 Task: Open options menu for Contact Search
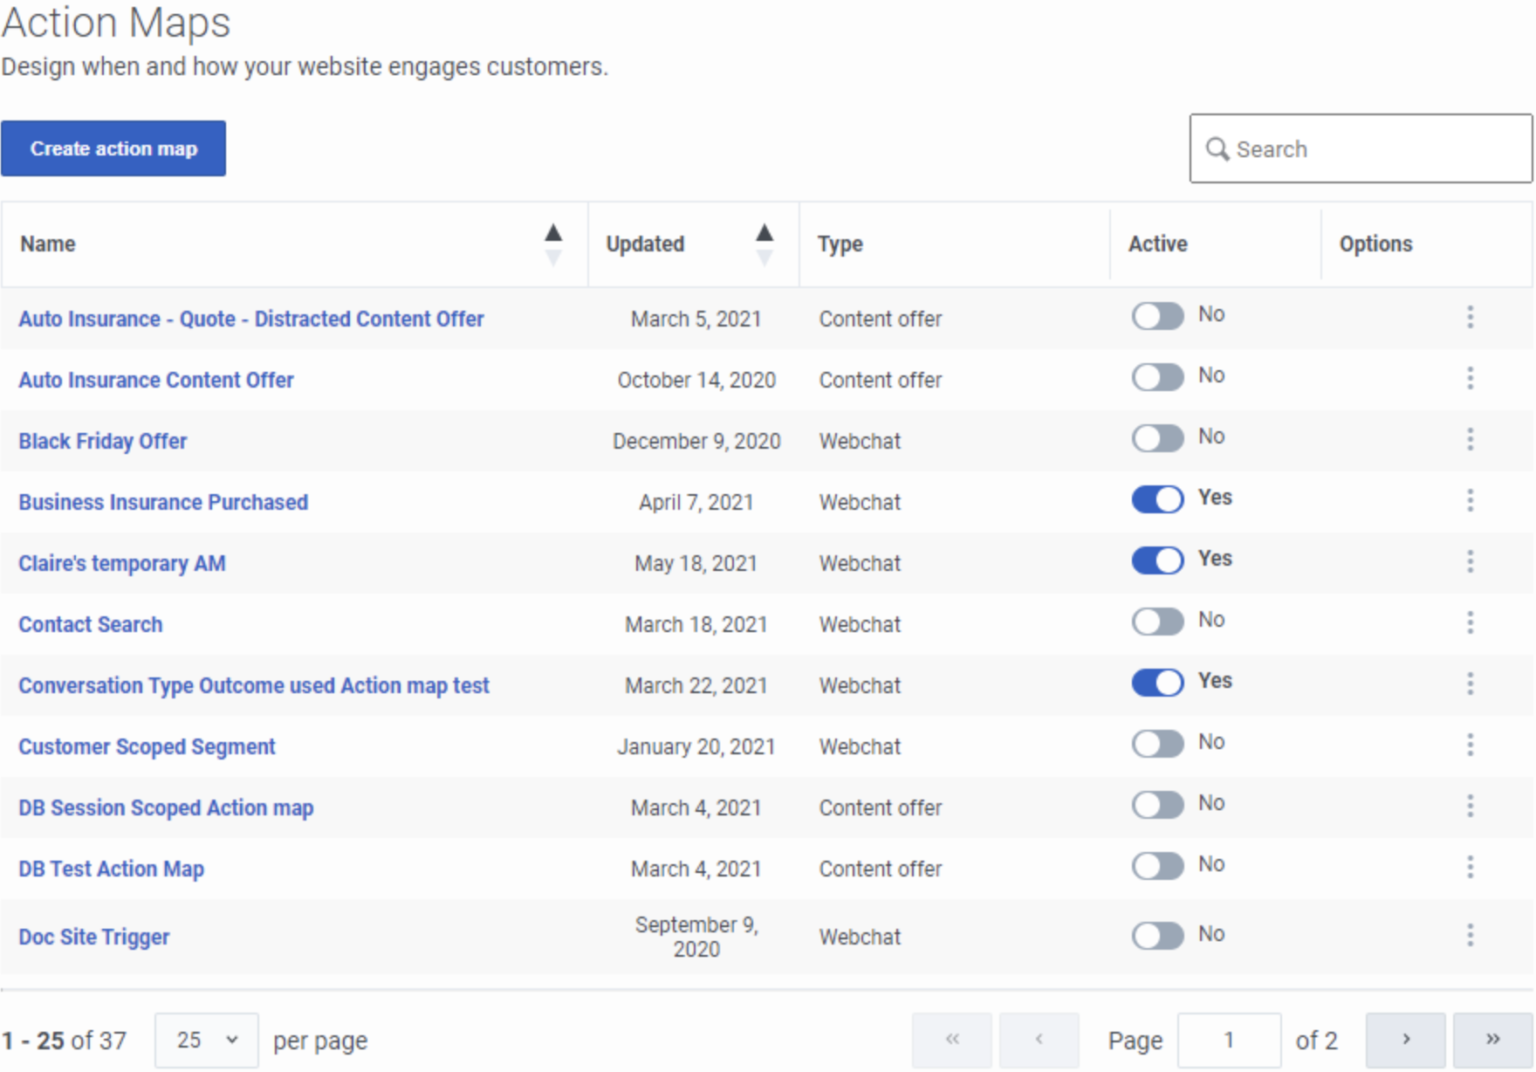pos(1470,622)
